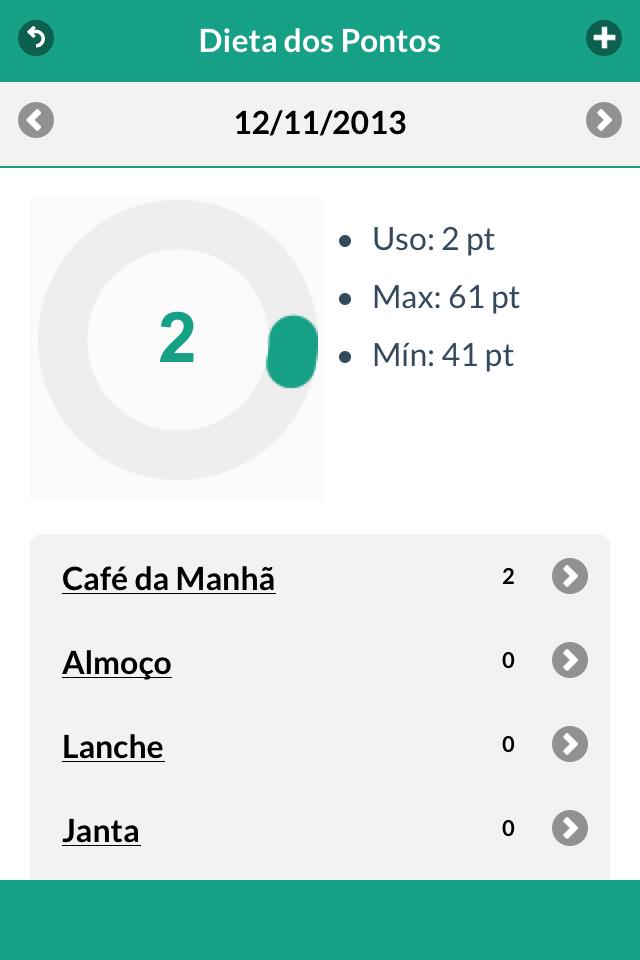Expand the Almoço chevron arrow
Screen dimensions: 640x960
coord(570,660)
